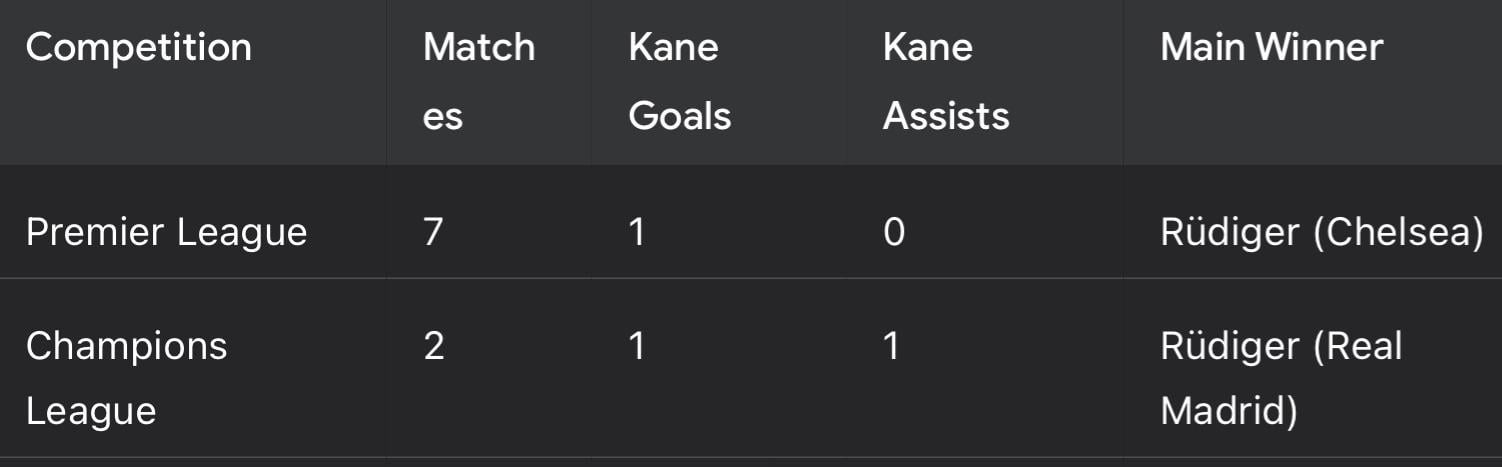Click the Main Winner column header

(1271, 47)
